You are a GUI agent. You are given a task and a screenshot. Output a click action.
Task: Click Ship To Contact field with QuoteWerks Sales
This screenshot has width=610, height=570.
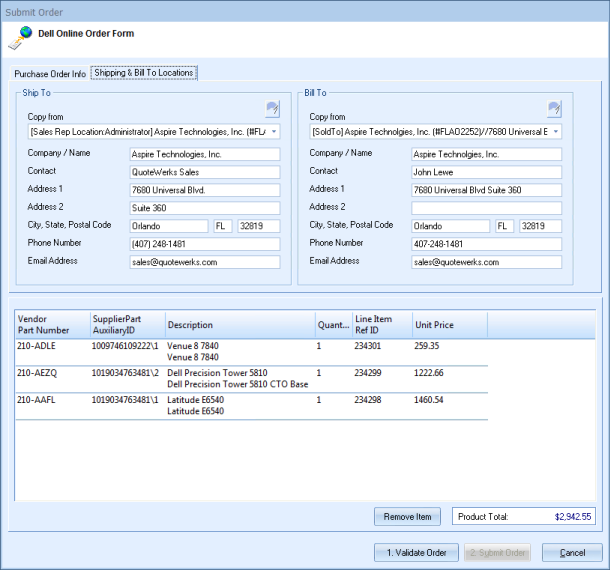click(x=204, y=172)
